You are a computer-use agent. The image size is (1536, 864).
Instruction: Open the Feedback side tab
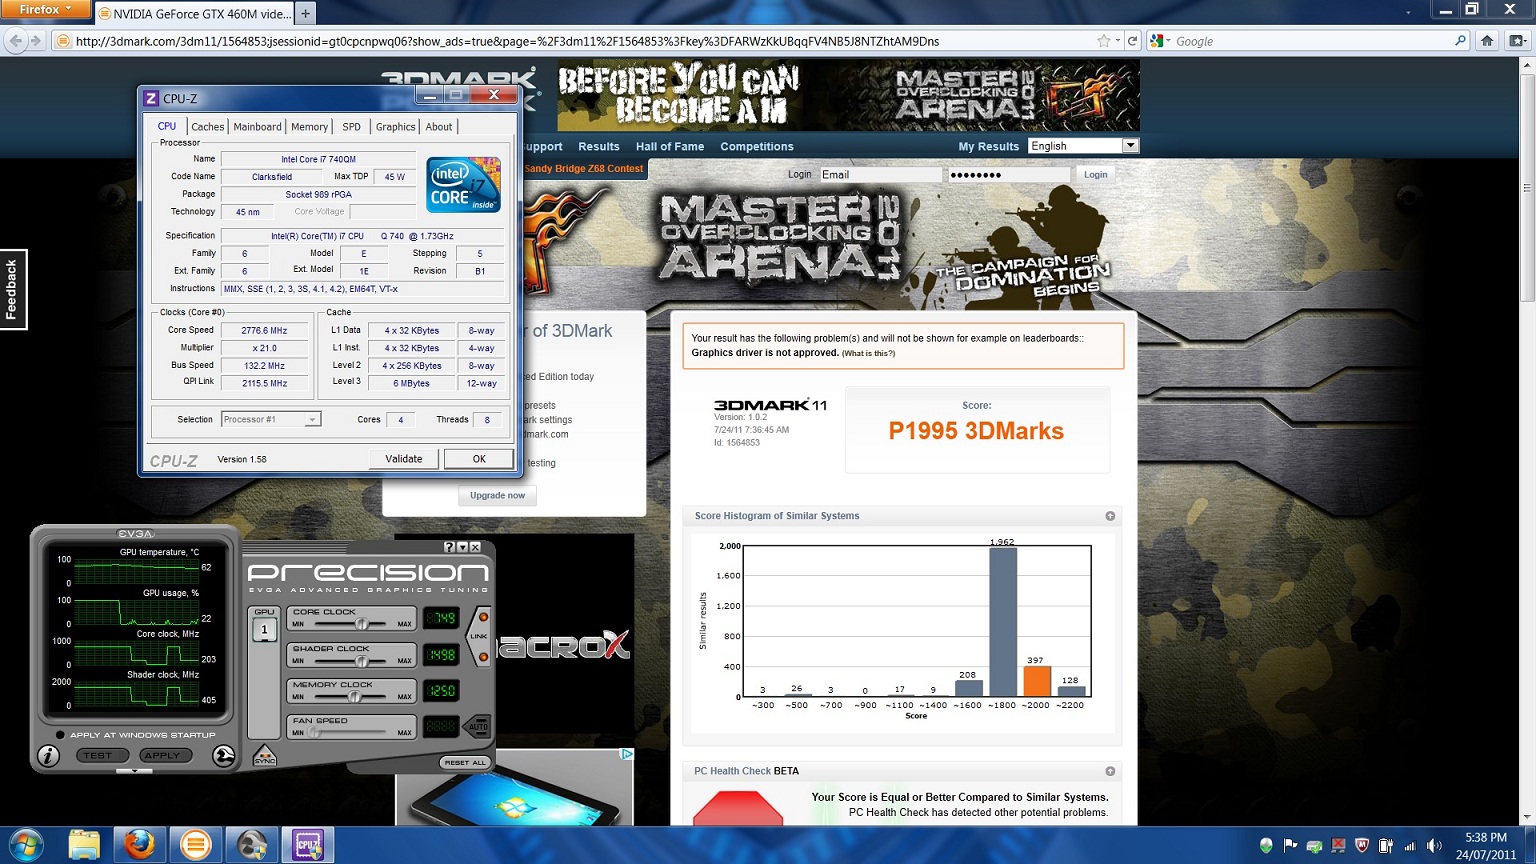pyautogui.click(x=12, y=289)
